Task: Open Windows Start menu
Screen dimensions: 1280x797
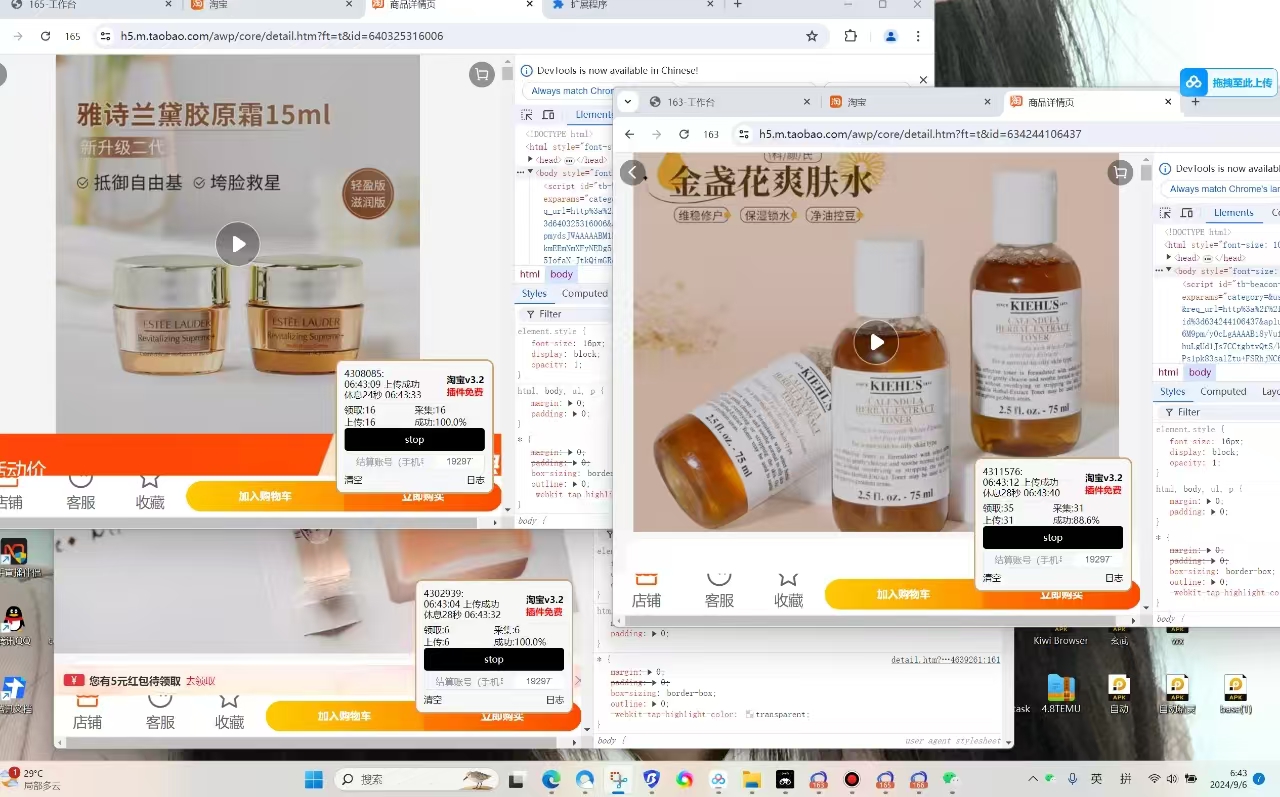Action: coord(314,779)
